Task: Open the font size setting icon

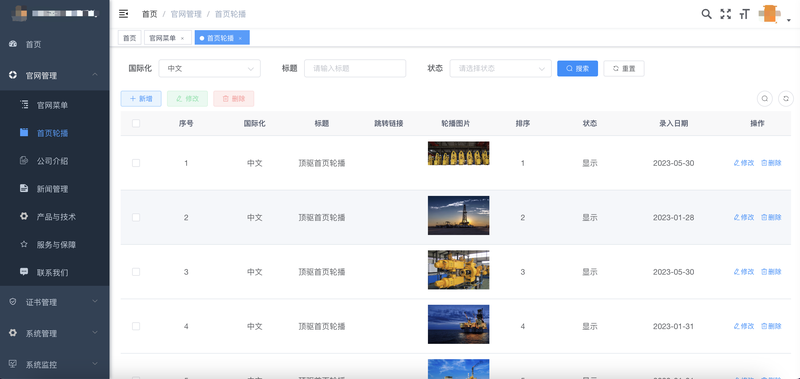Action: (x=745, y=14)
